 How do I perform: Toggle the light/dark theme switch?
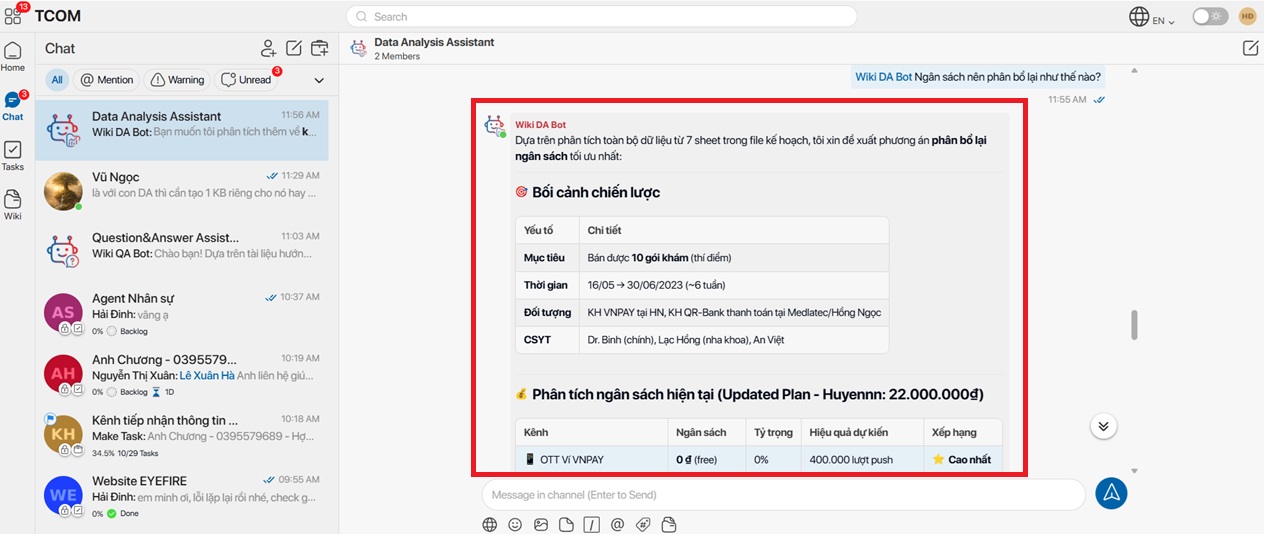pos(1210,16)
